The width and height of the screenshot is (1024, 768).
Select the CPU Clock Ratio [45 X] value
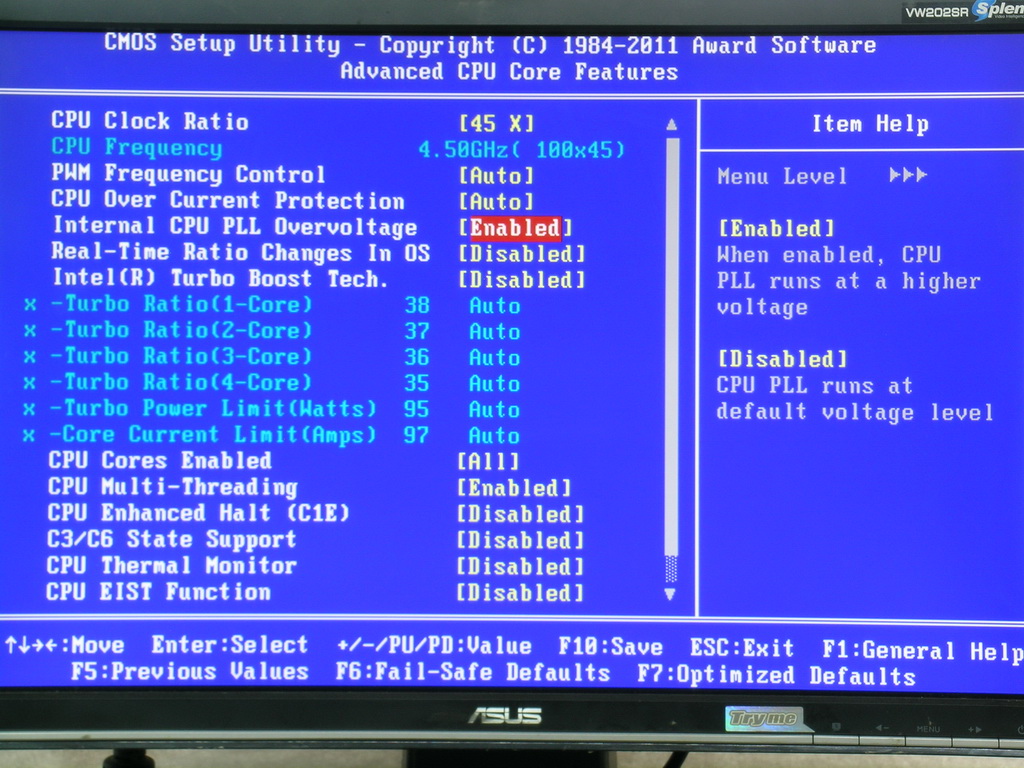click(496, 123)
